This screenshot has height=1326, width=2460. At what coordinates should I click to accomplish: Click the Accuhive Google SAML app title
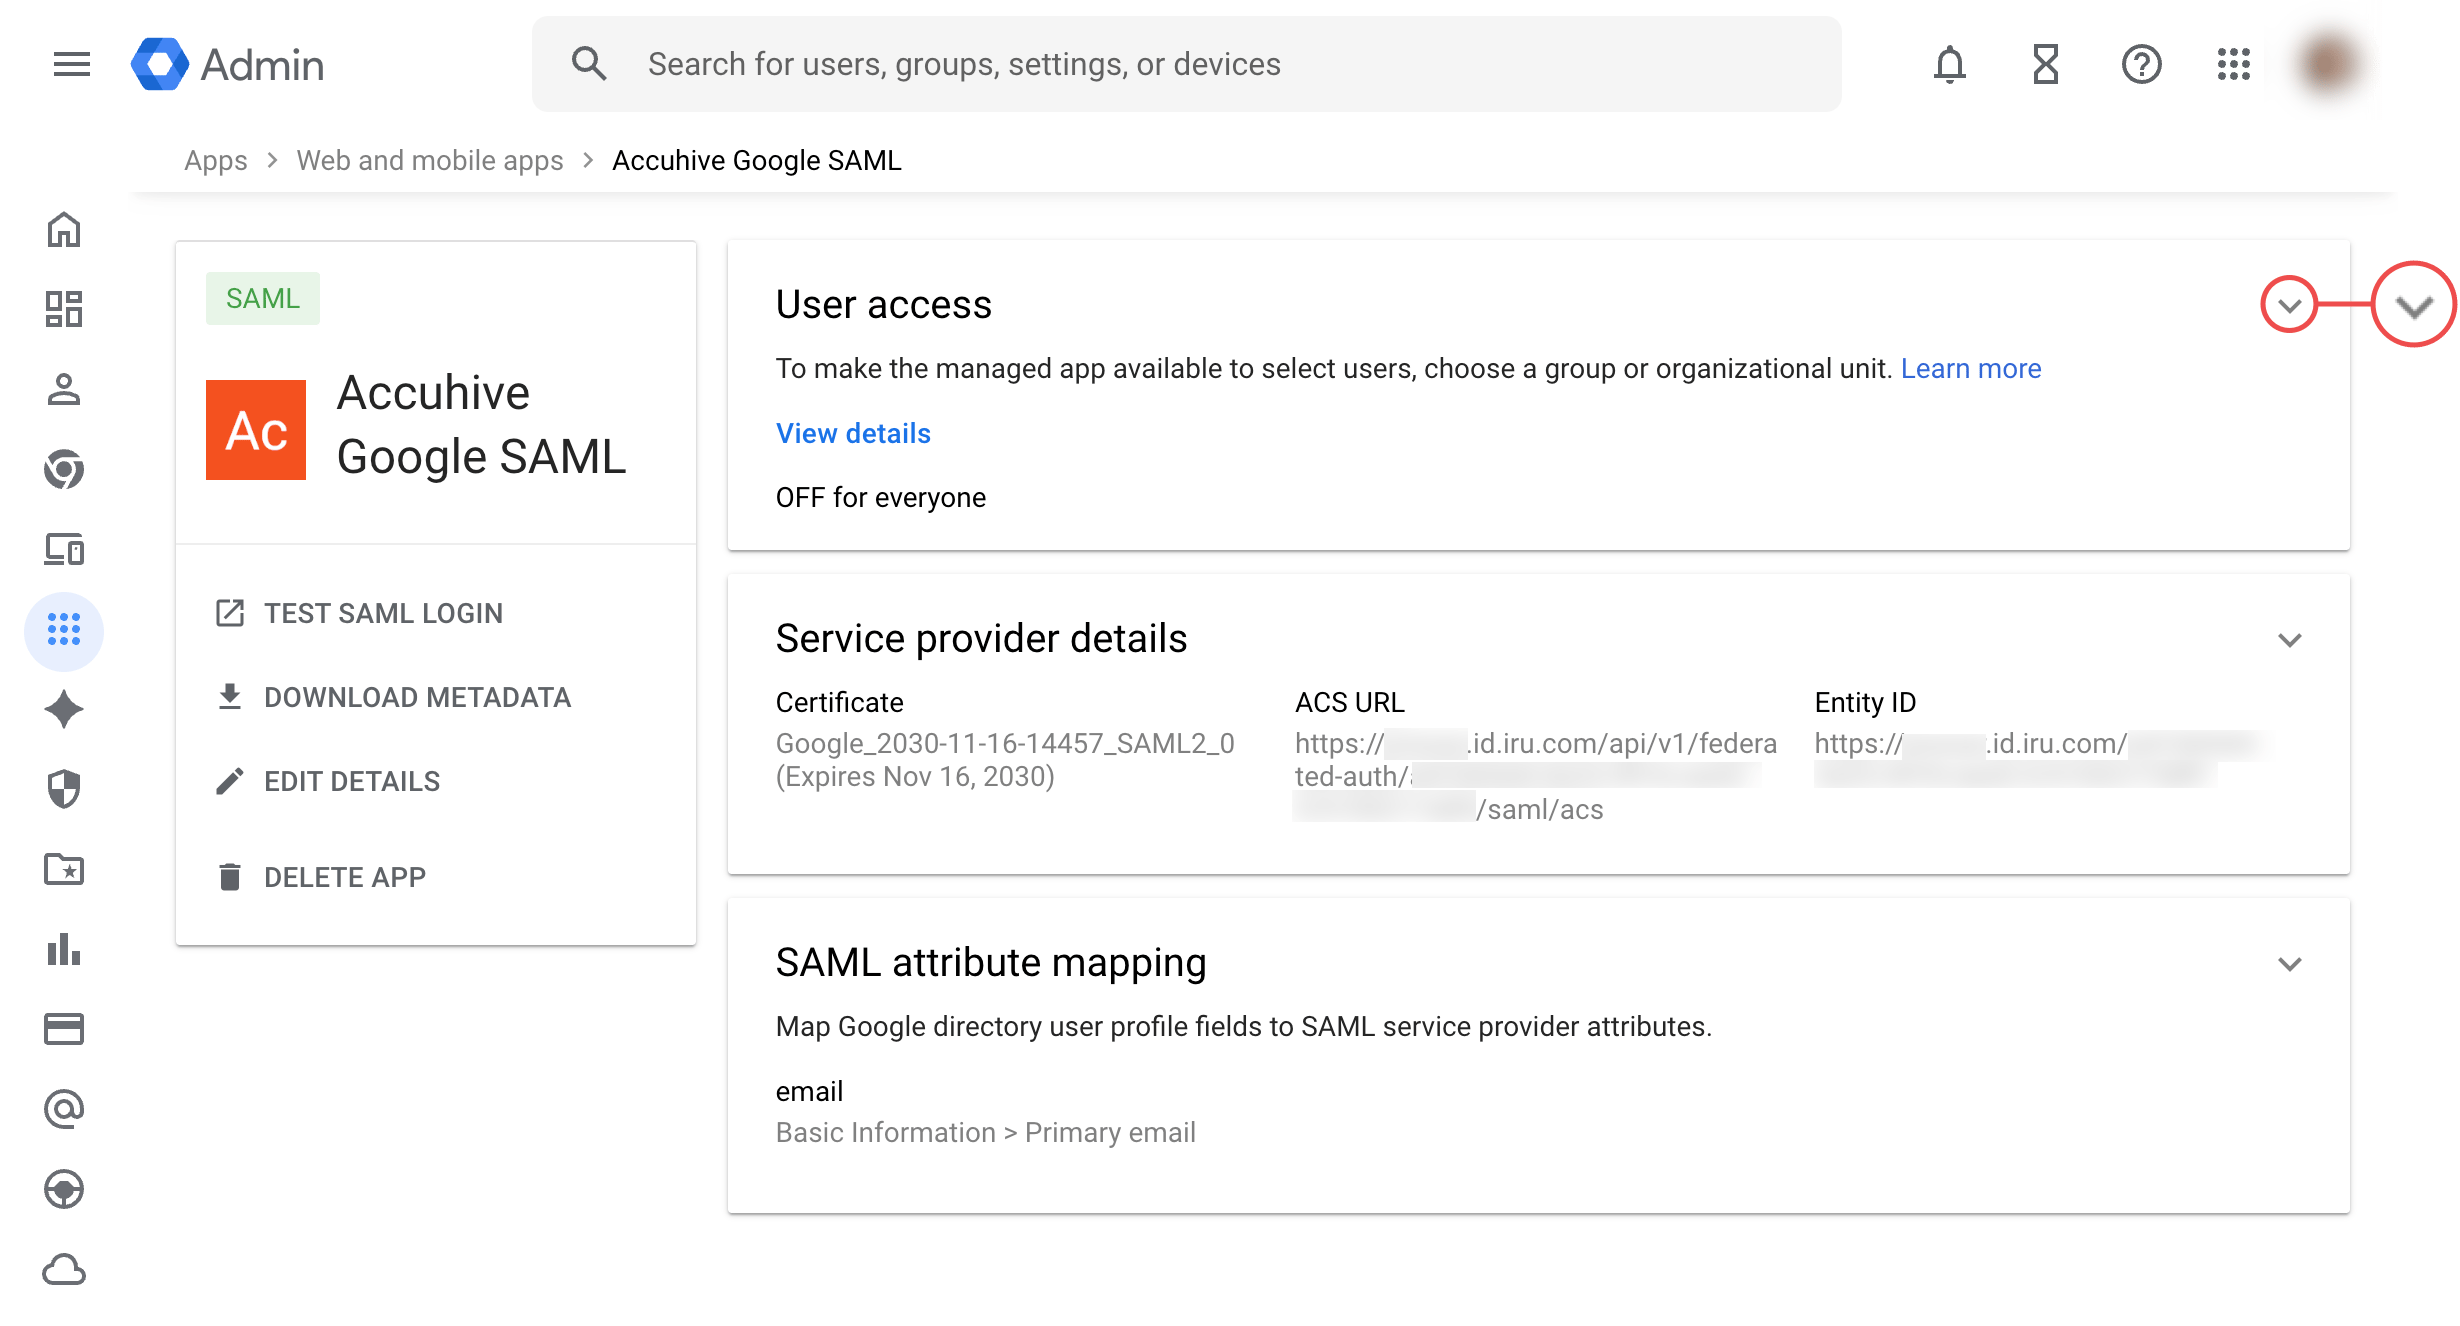482,424
